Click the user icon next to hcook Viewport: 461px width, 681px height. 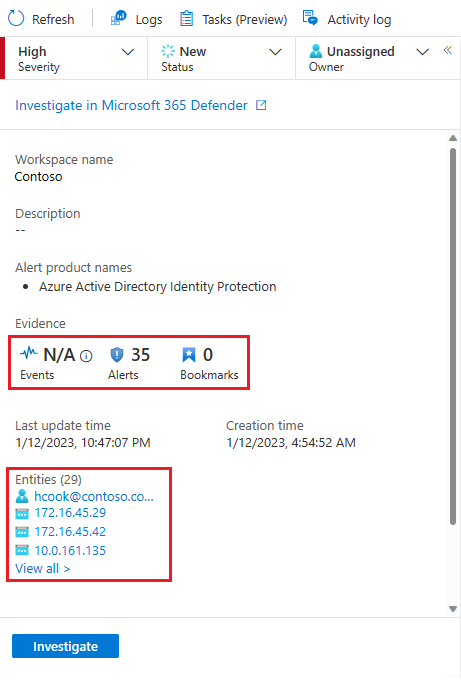tap(22, 496)
